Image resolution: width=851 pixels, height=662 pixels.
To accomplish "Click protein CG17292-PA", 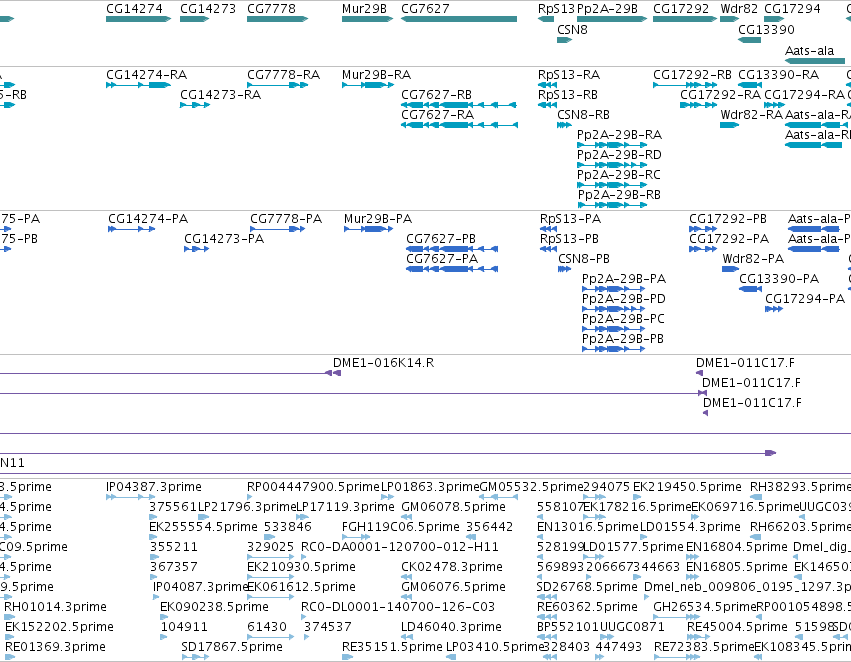I will click(x=729, y=239).
